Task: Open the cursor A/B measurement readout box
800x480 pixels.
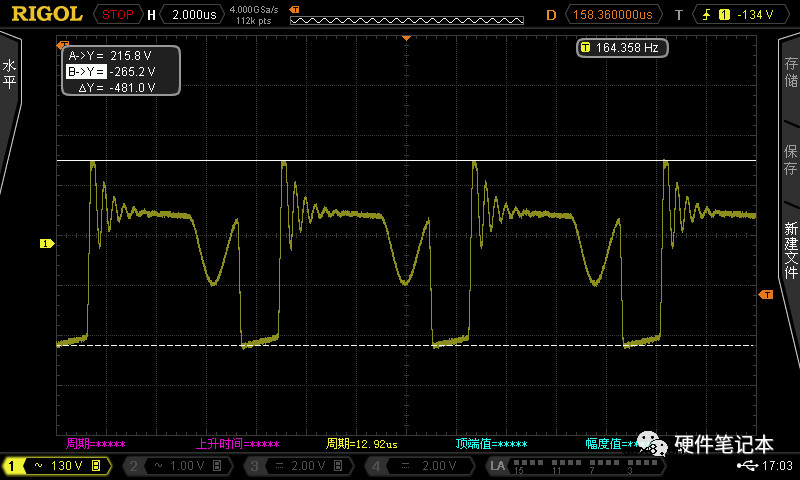Action: pos(122,72)
